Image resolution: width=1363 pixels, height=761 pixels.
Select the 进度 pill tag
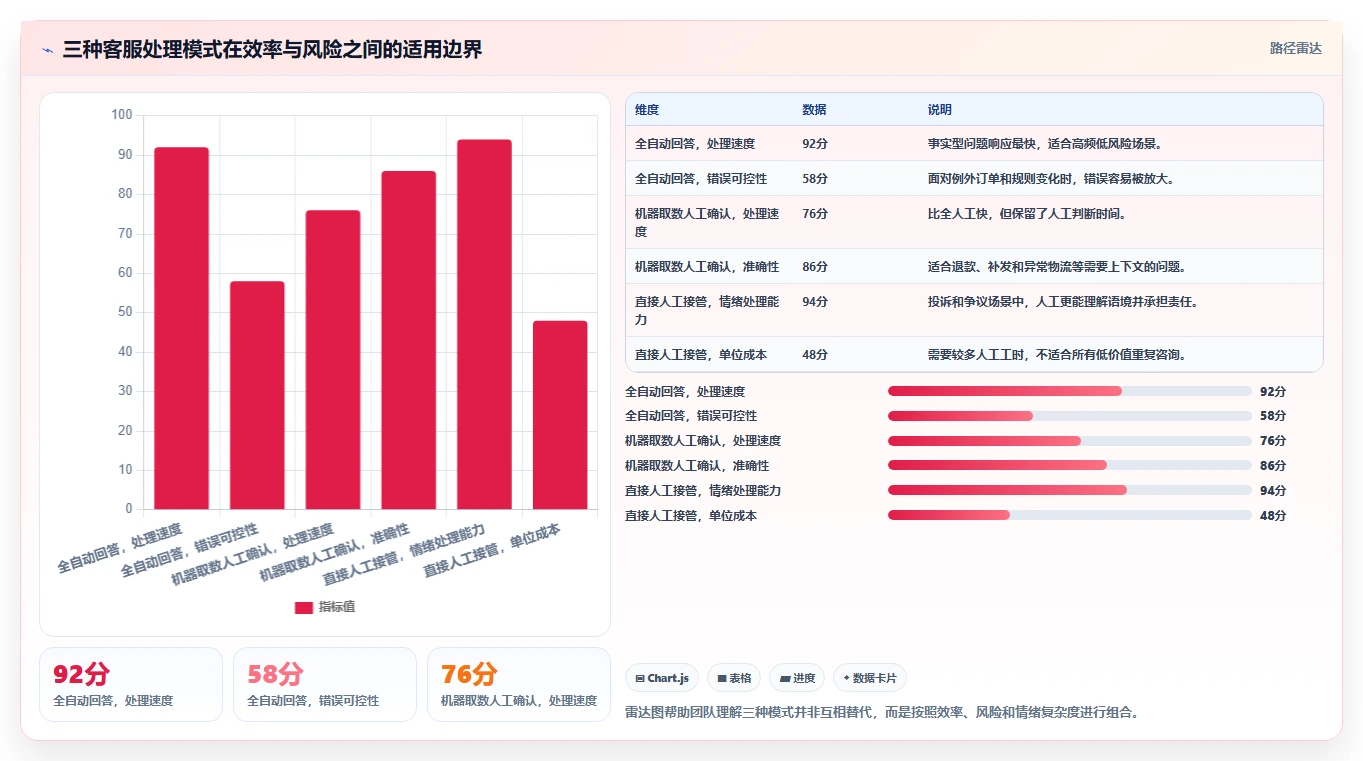pos(797,678)
